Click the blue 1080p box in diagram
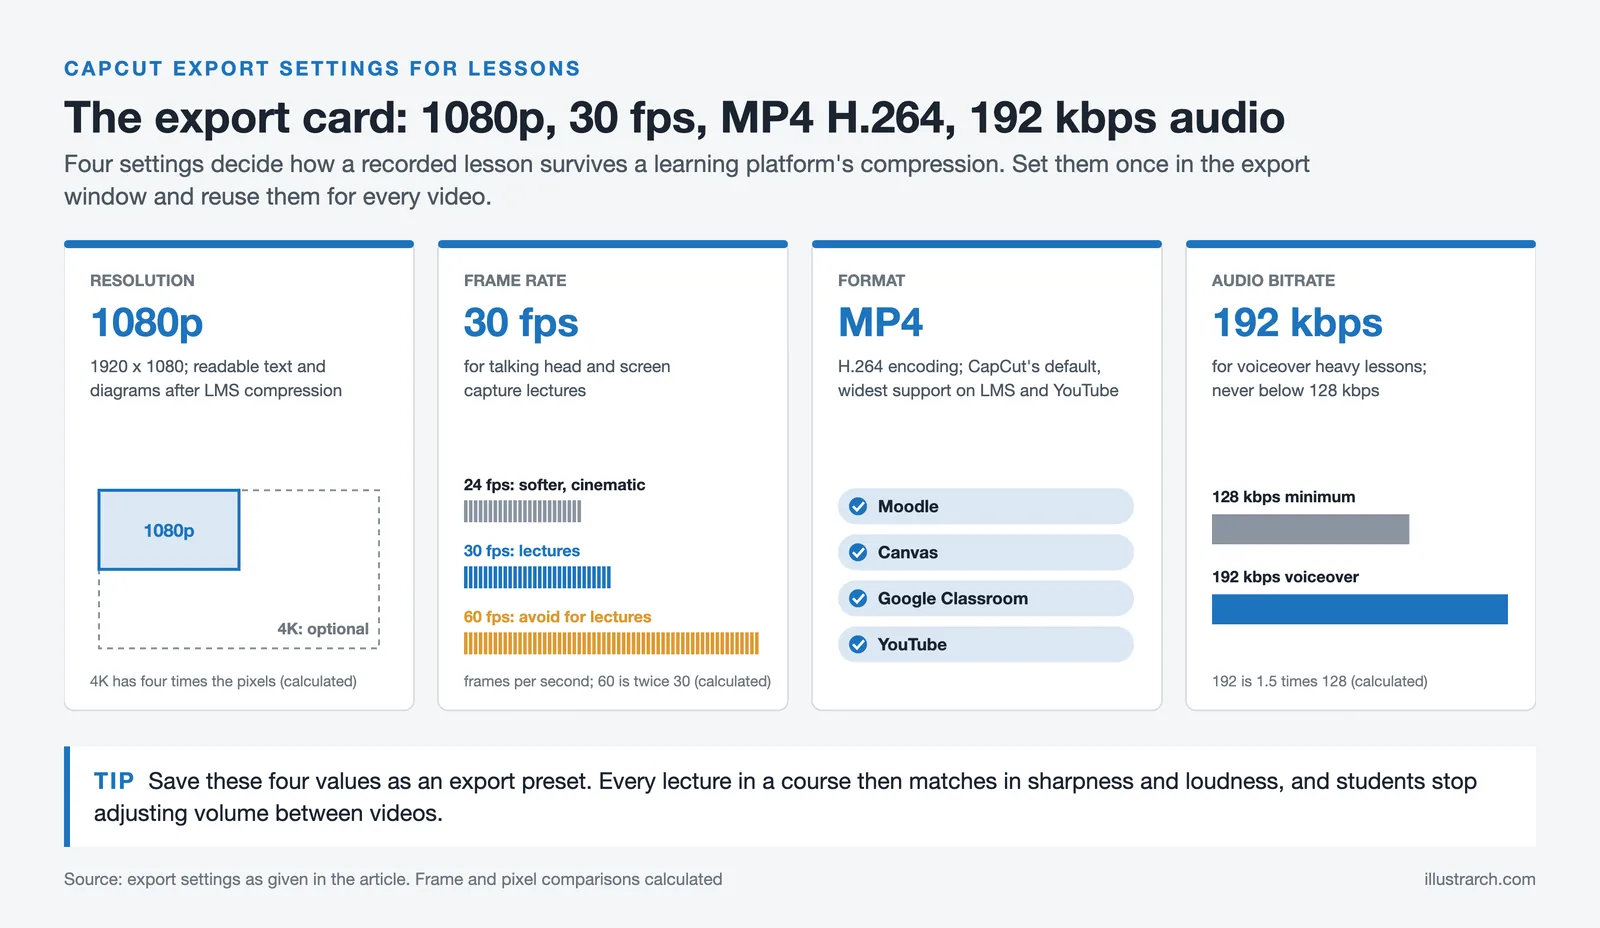The image size is (1600, 928). pyautogui.click(x=169, y=530)
